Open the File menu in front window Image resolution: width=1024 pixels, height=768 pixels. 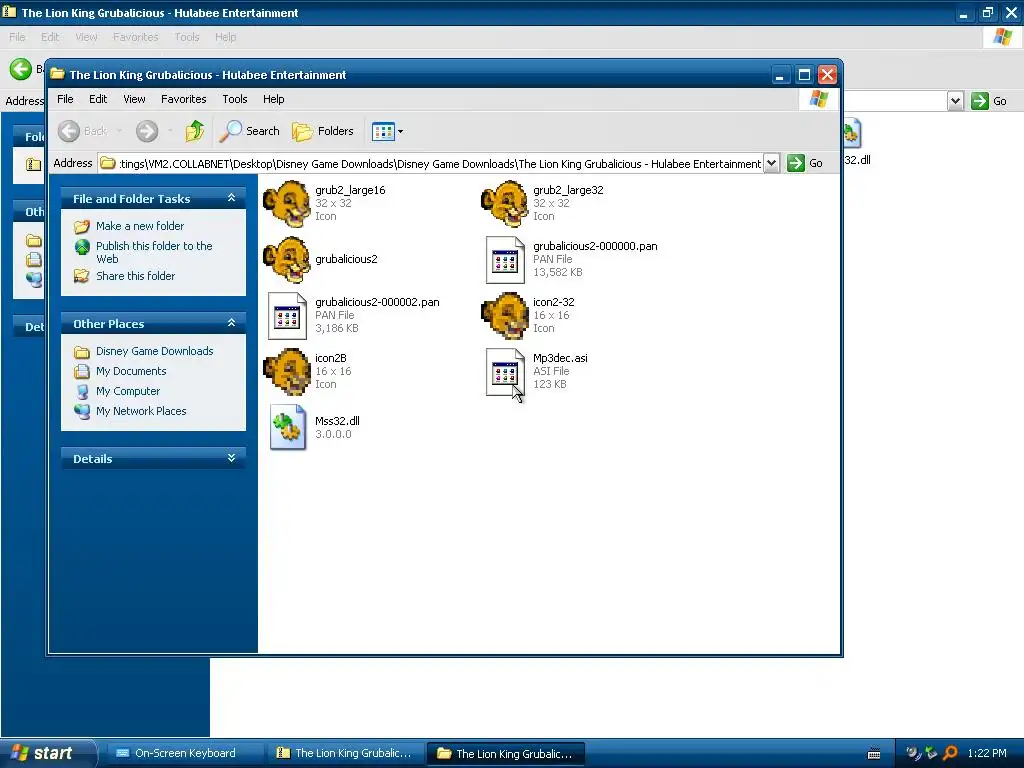pyautogui.click(x=65, y=99)
